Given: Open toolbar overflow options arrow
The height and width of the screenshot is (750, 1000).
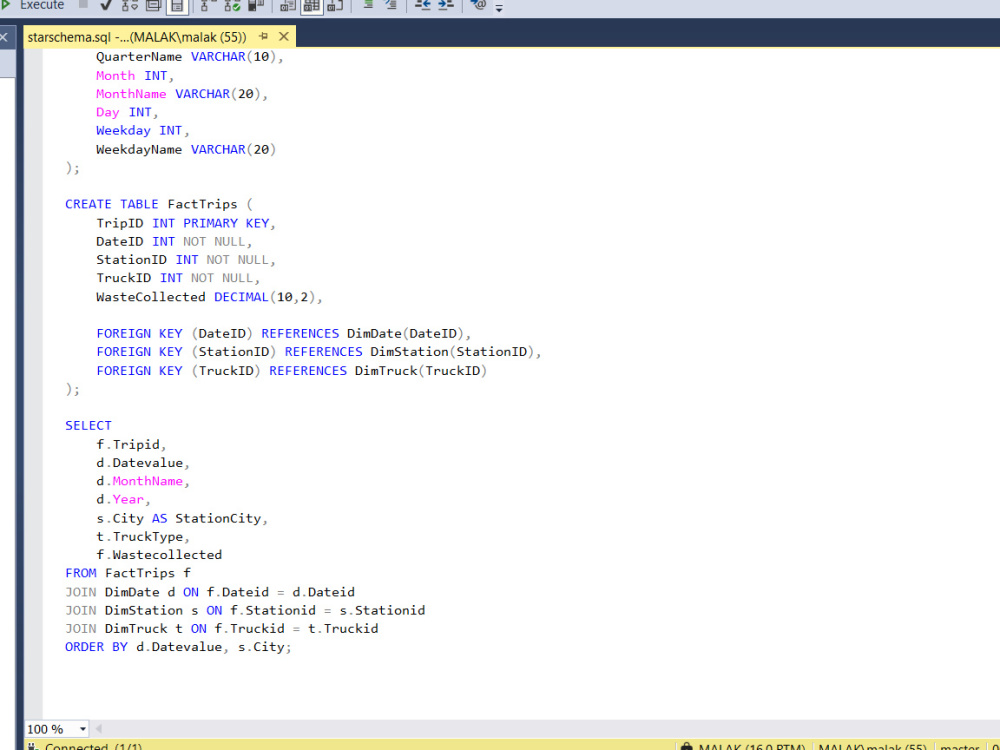Looking at the screenshot, I should pos(499,8).
